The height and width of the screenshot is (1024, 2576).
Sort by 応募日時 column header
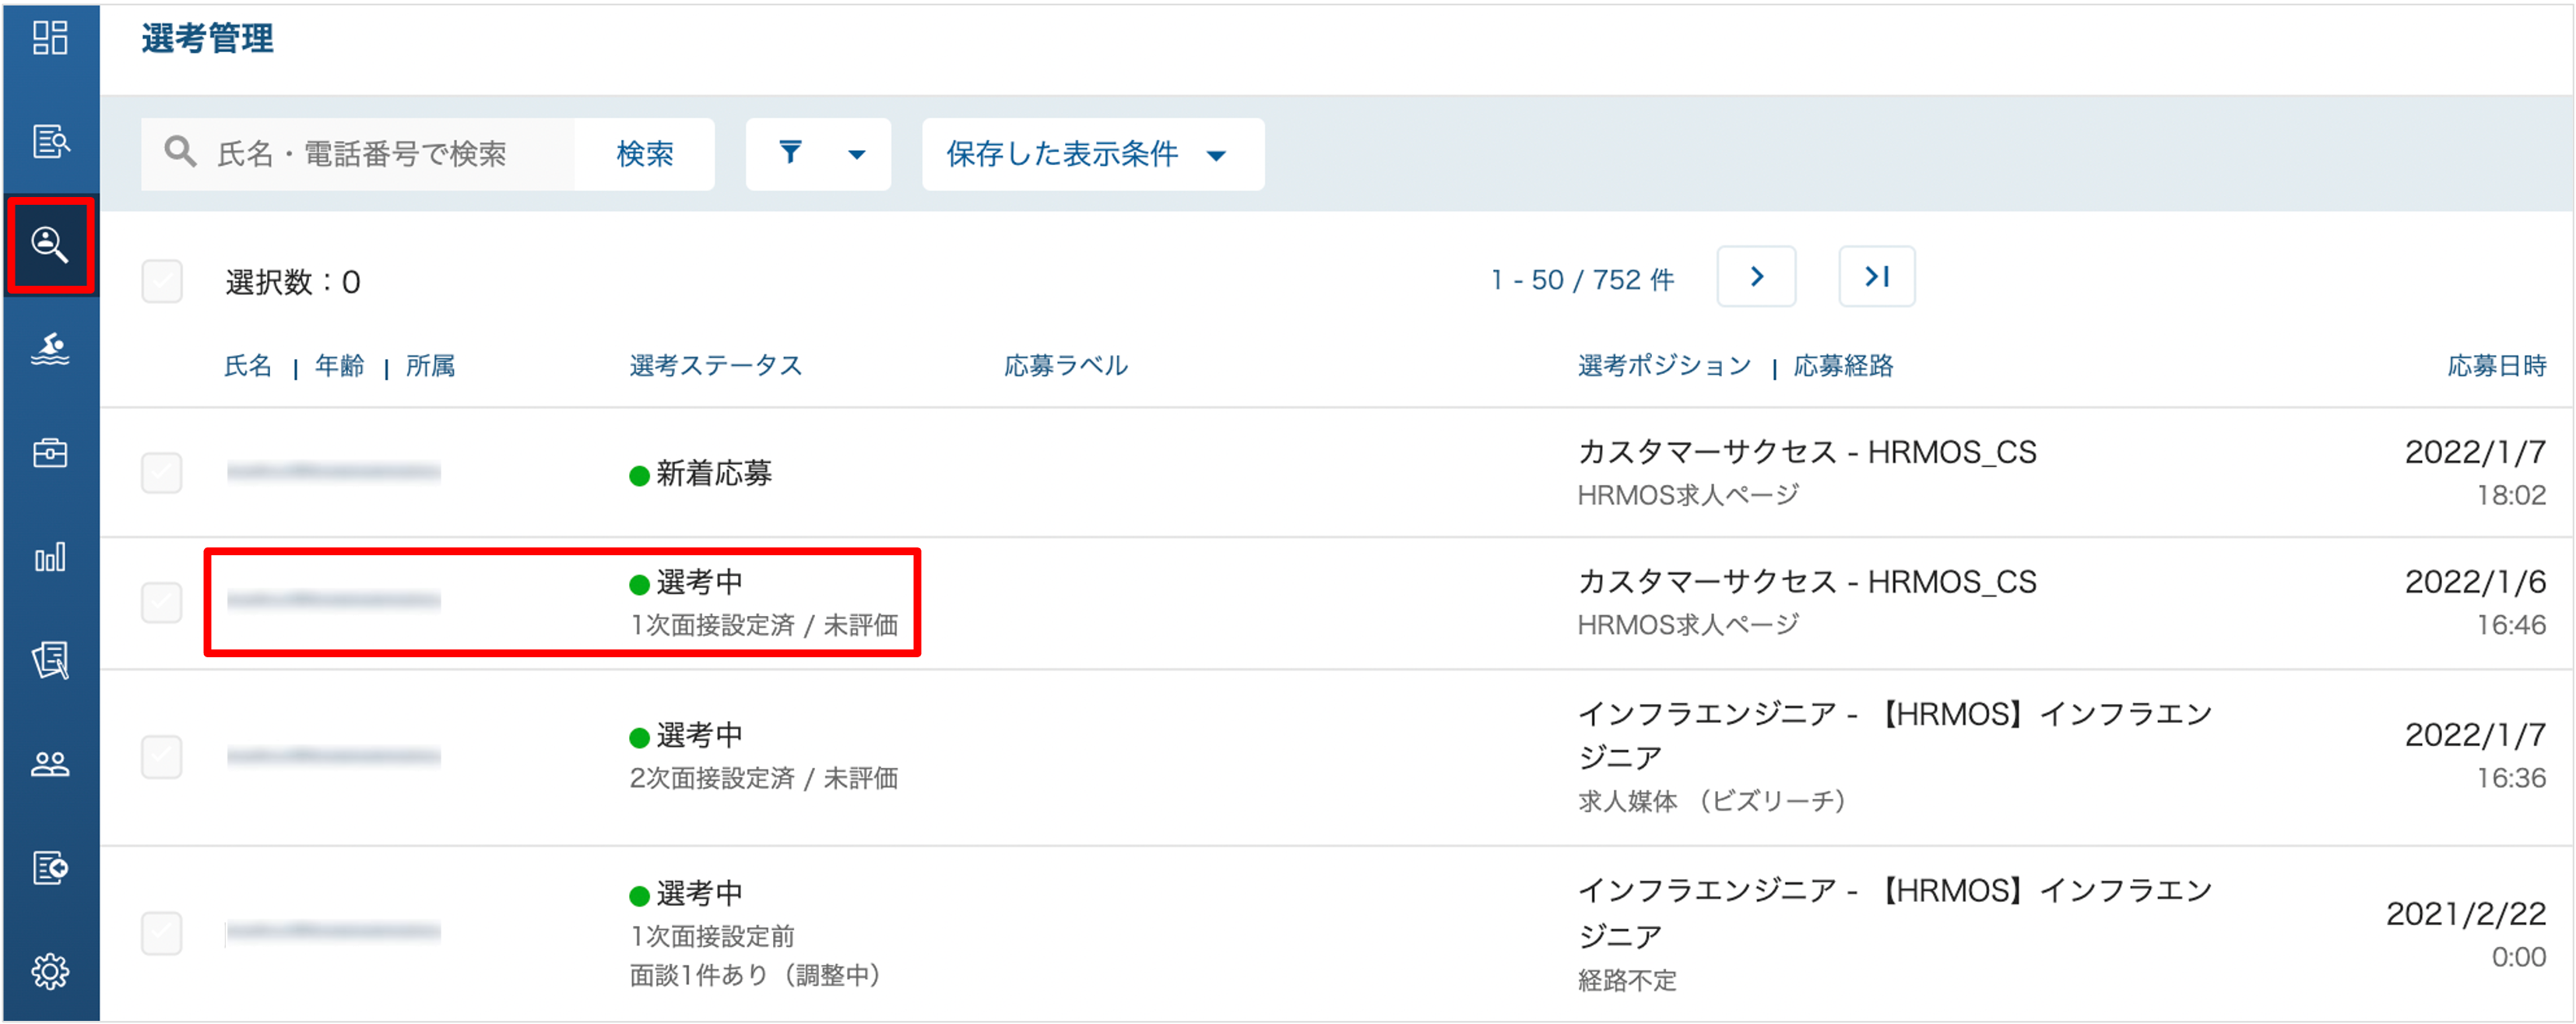(2496, 366)
